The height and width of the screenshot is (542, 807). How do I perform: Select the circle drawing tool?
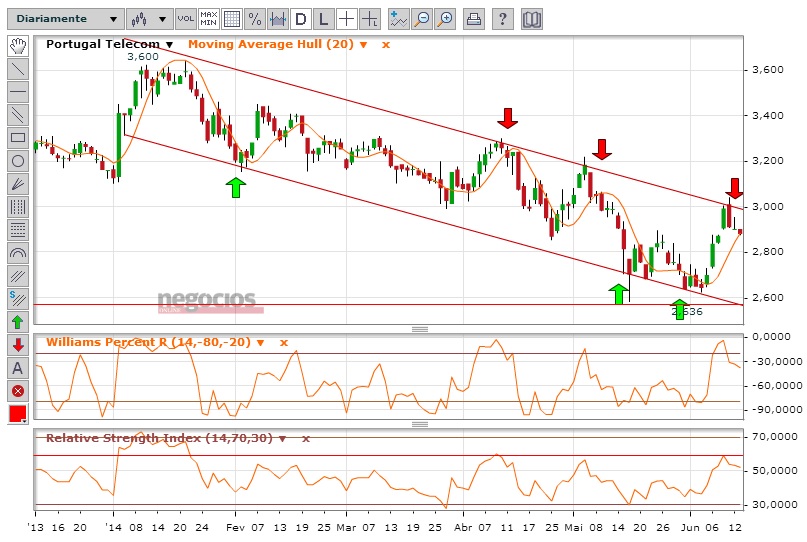(x=18, y=161)
